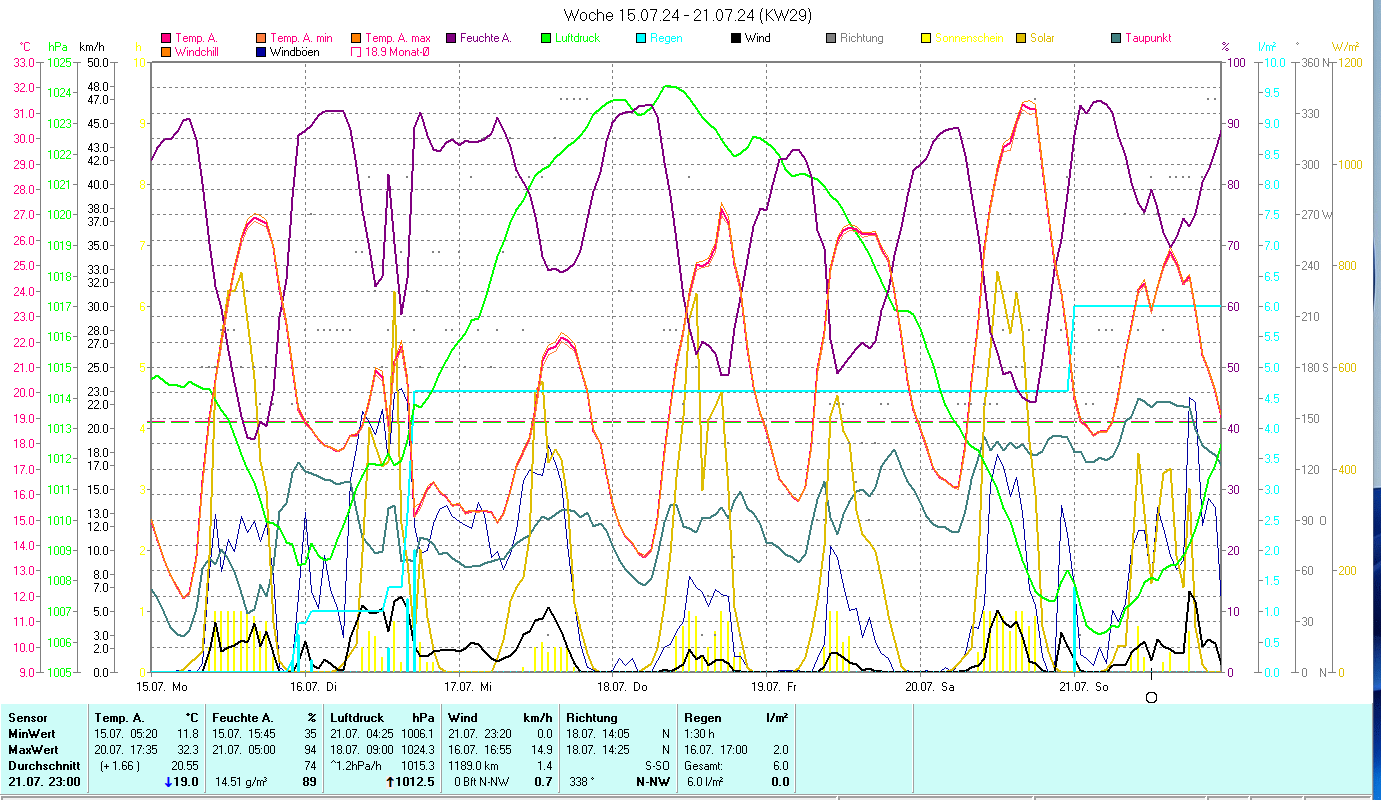Click the chart title Woche 15.07.24 - 21.07.24 (KW29)
This screenshot has height=800, width=1381.
pyautogui.click(x=688, y=15)
